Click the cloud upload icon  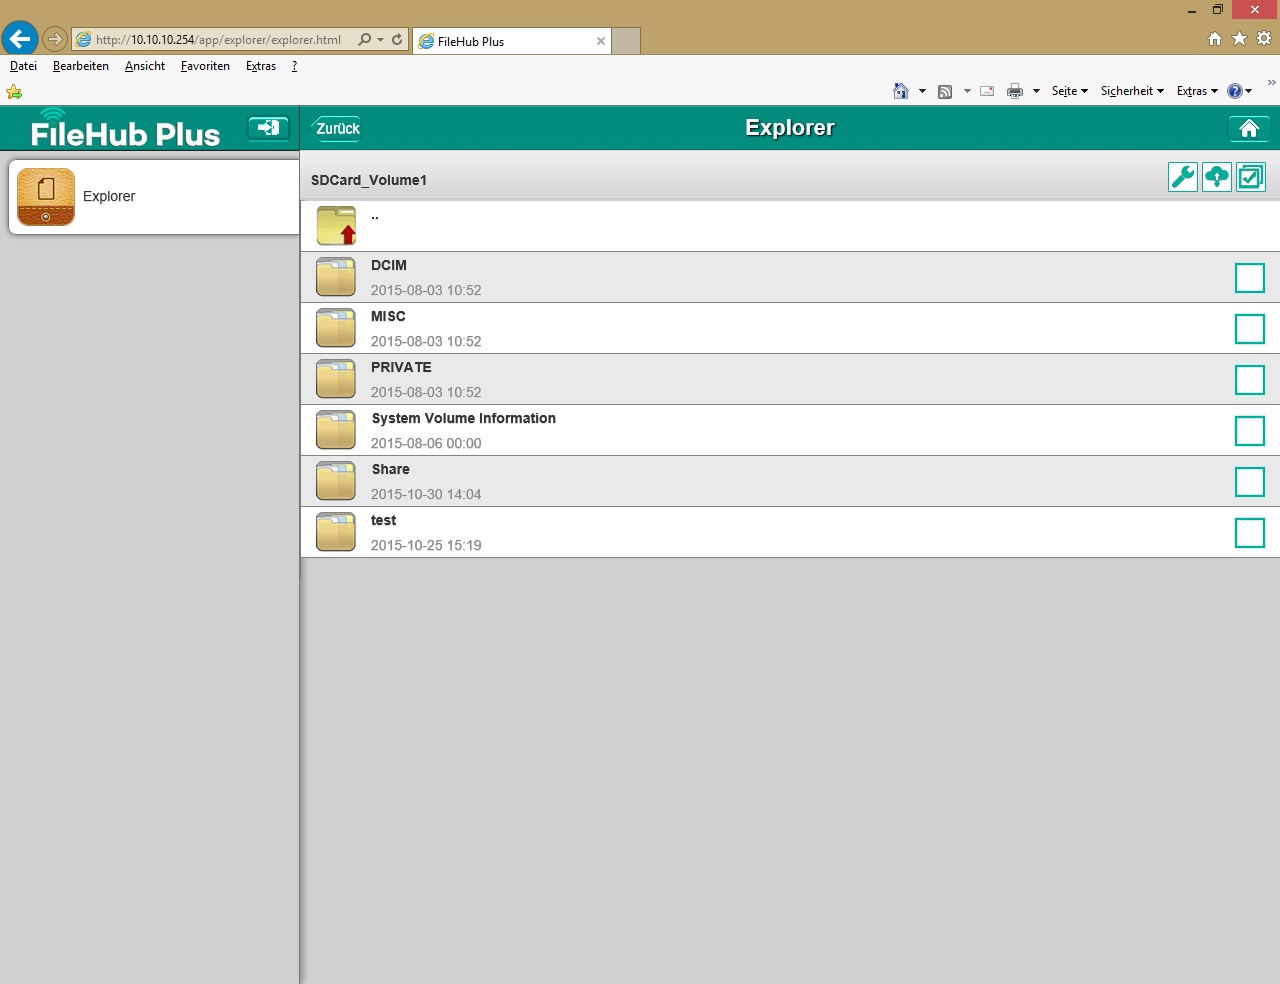pyautogui.click(x=1216, y=177)
